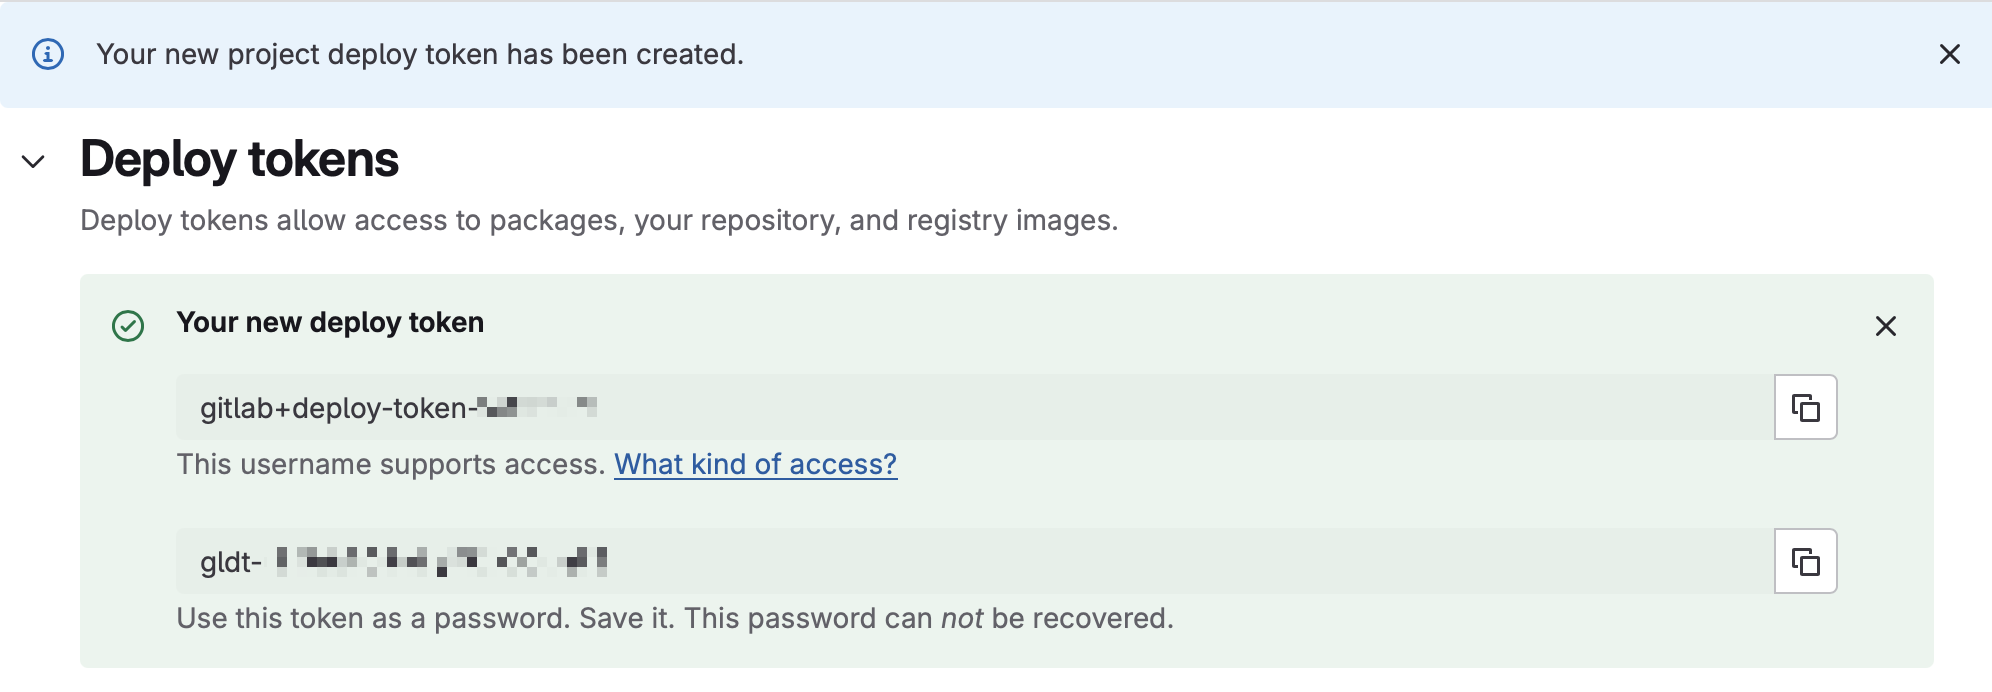Click the italic word "not" in the hint
Screen dimensions: 1992x692
point(962,618)
